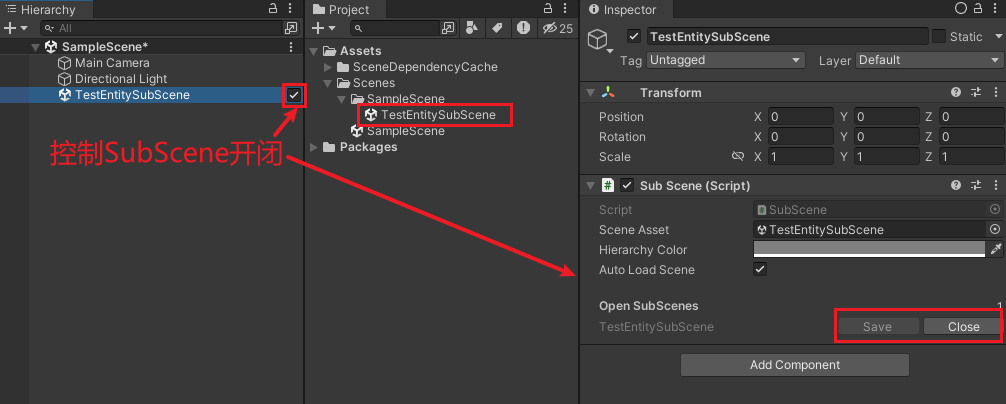The image size is (1006, 404).
Task: Search by label in Project
Action: coord(497,28)
